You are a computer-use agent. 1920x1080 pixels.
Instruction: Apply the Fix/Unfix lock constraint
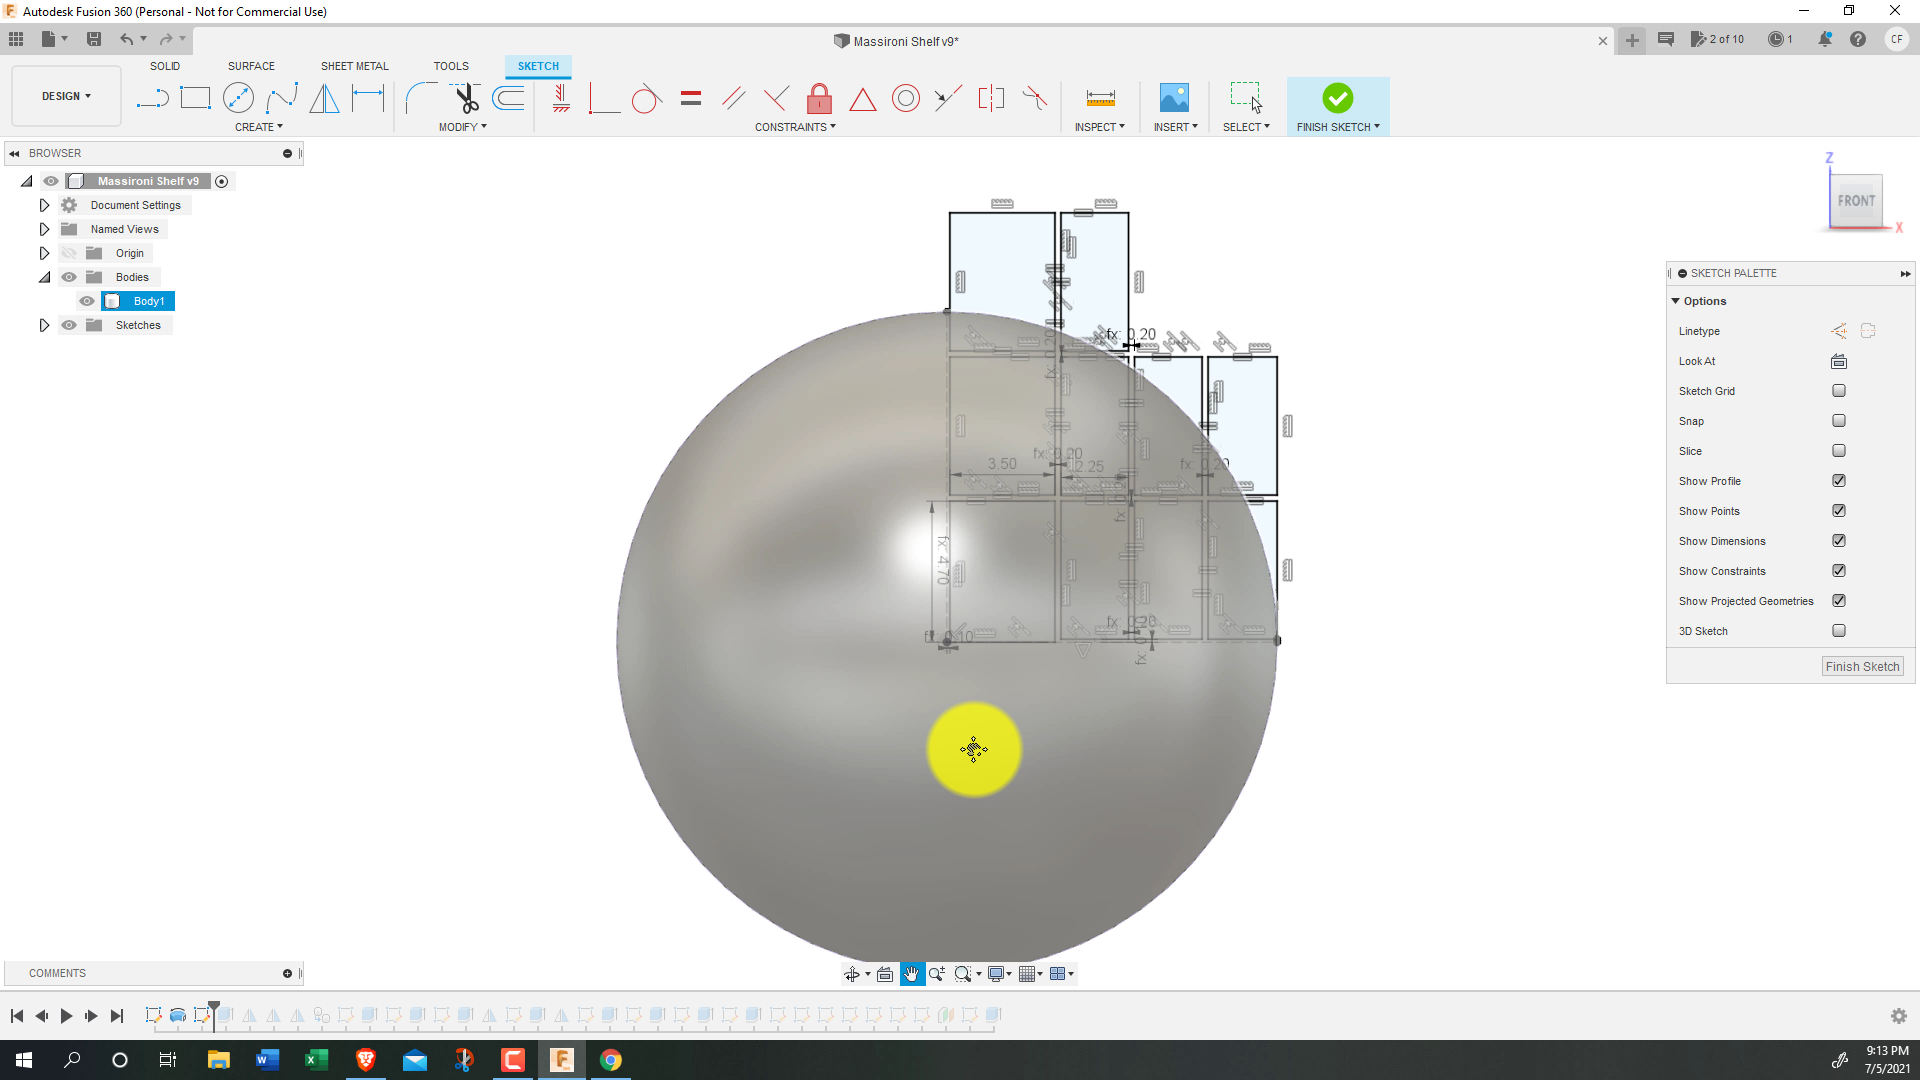(x=819, y=98)
